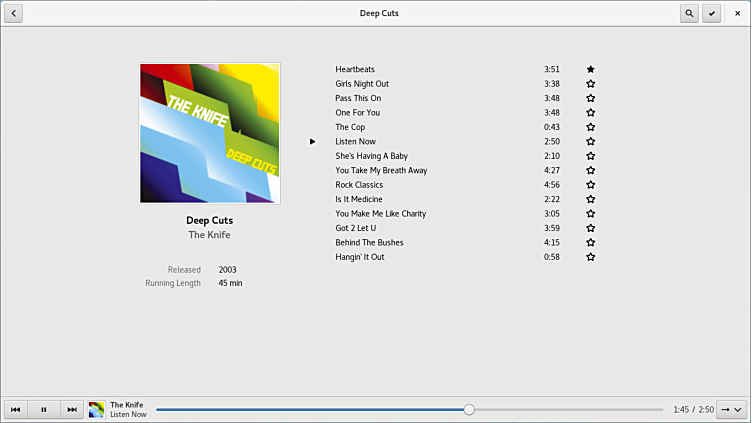Enable selection mode with checkmark button
The image size is (752, 423).
coord(712,13)
